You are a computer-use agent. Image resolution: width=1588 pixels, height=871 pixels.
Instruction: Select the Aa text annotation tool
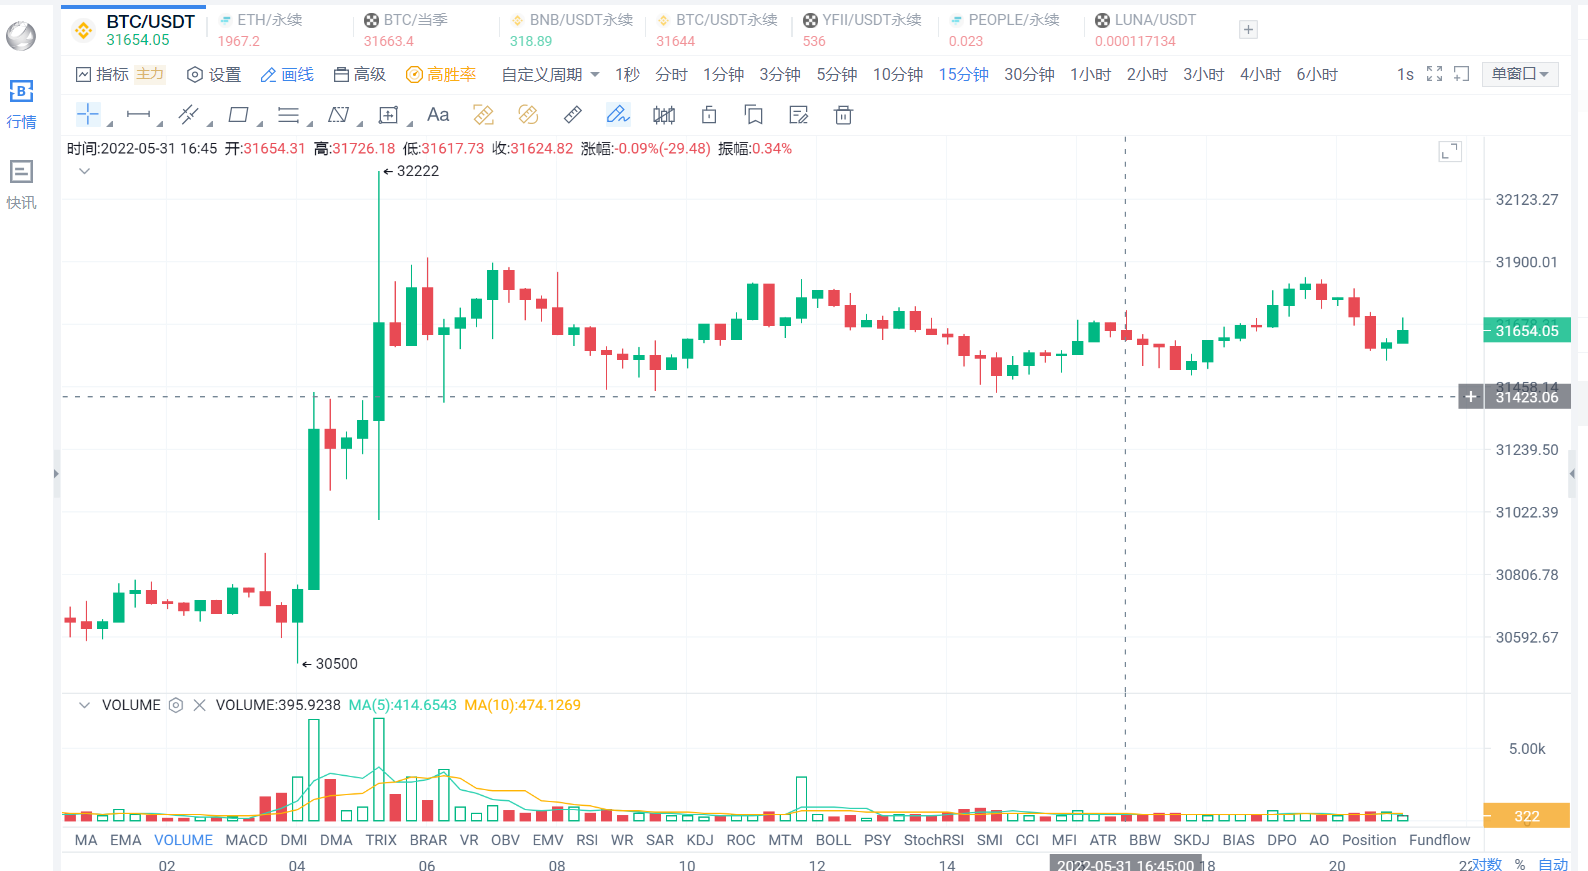click(x=438, y=115)
